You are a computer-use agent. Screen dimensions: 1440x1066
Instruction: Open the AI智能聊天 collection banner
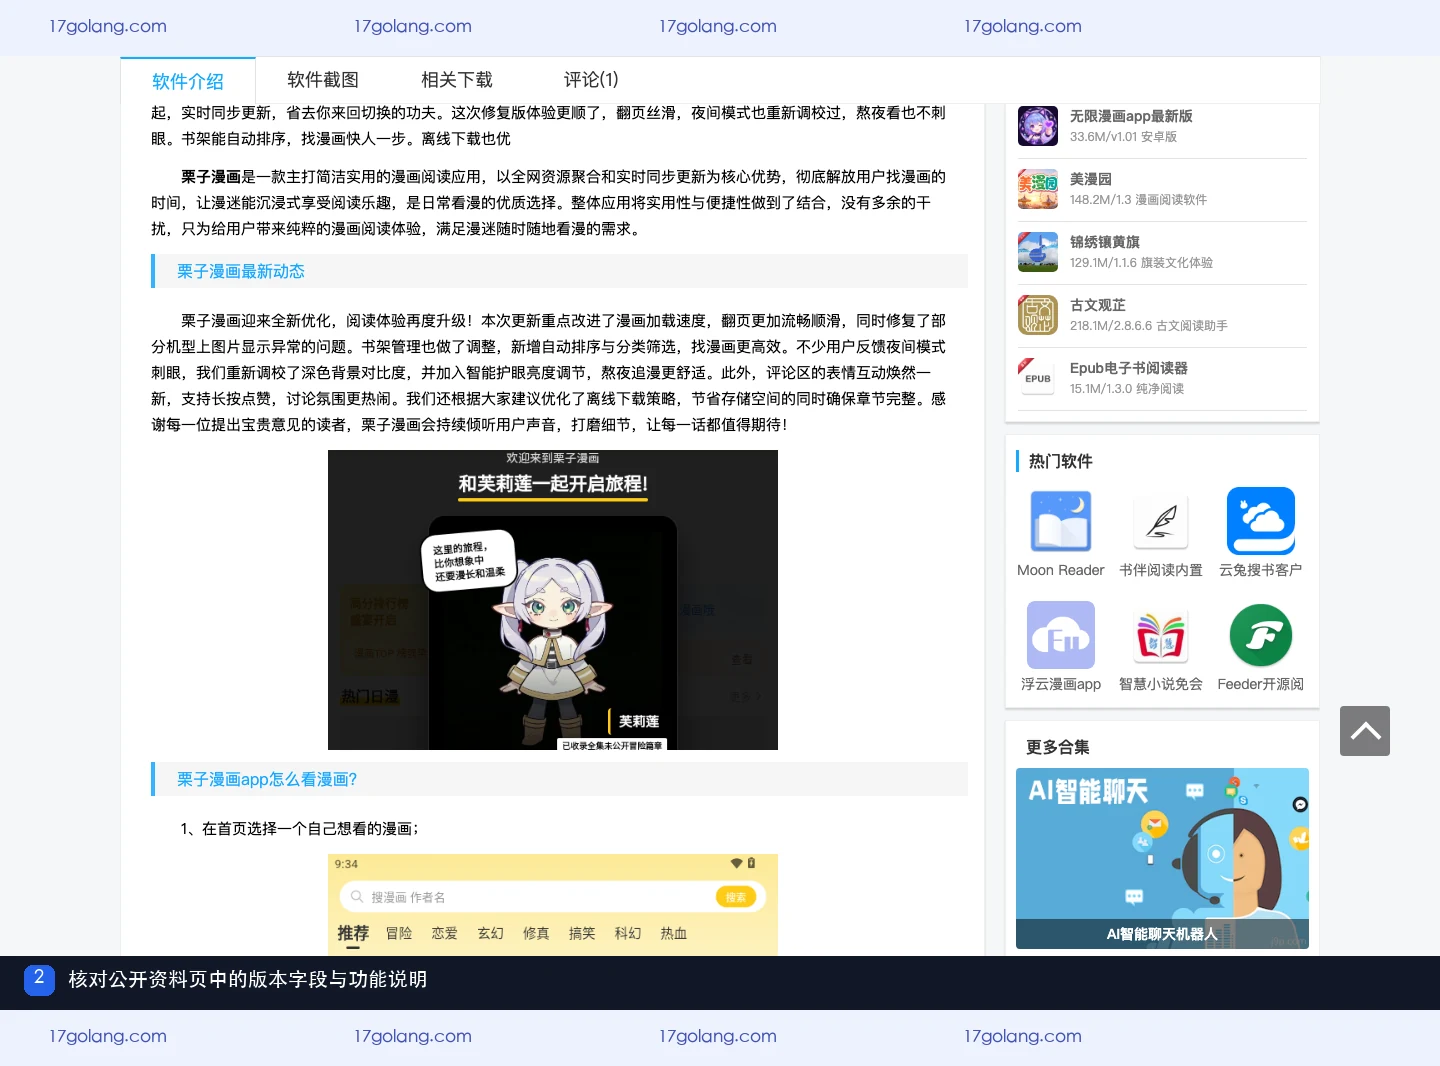coord(1162,858)
